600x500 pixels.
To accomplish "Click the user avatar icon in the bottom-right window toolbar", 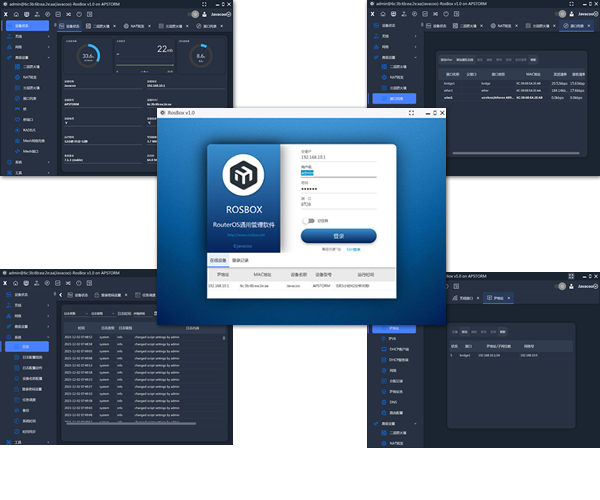I will point(571,286).
